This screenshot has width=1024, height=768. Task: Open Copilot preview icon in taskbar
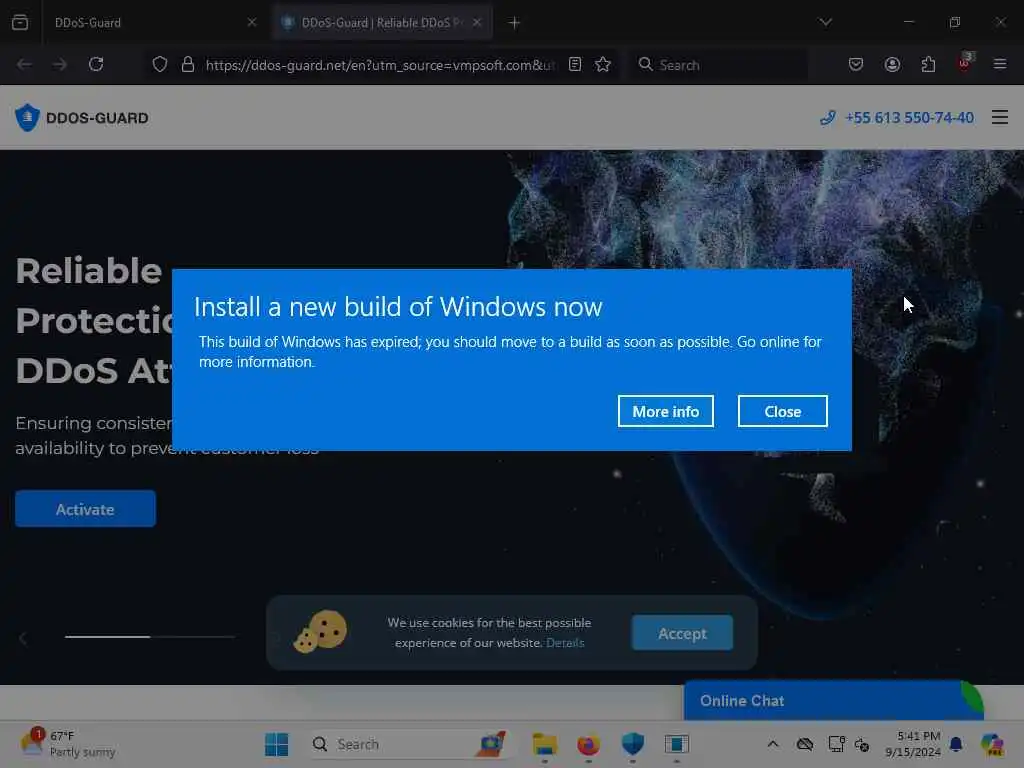tap(992, 744)
